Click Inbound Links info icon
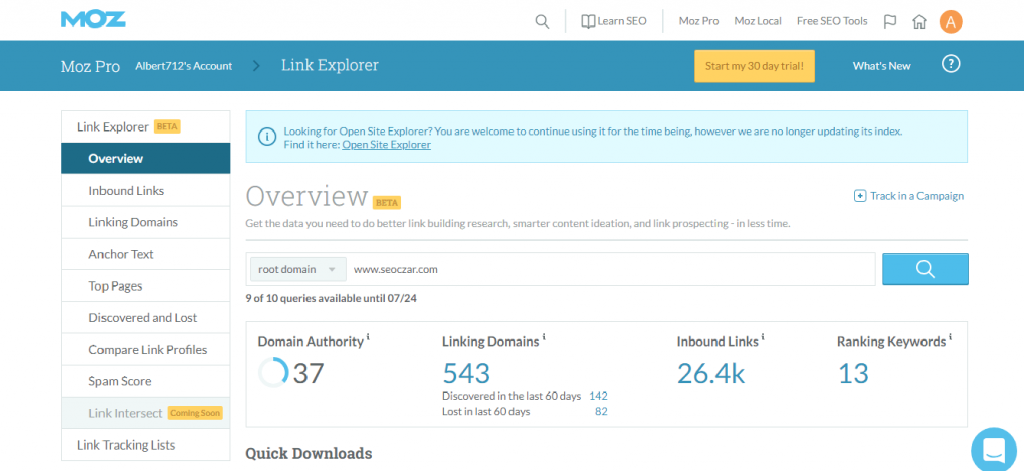The width and height of the screenshot is (1024, 471). 763,338
